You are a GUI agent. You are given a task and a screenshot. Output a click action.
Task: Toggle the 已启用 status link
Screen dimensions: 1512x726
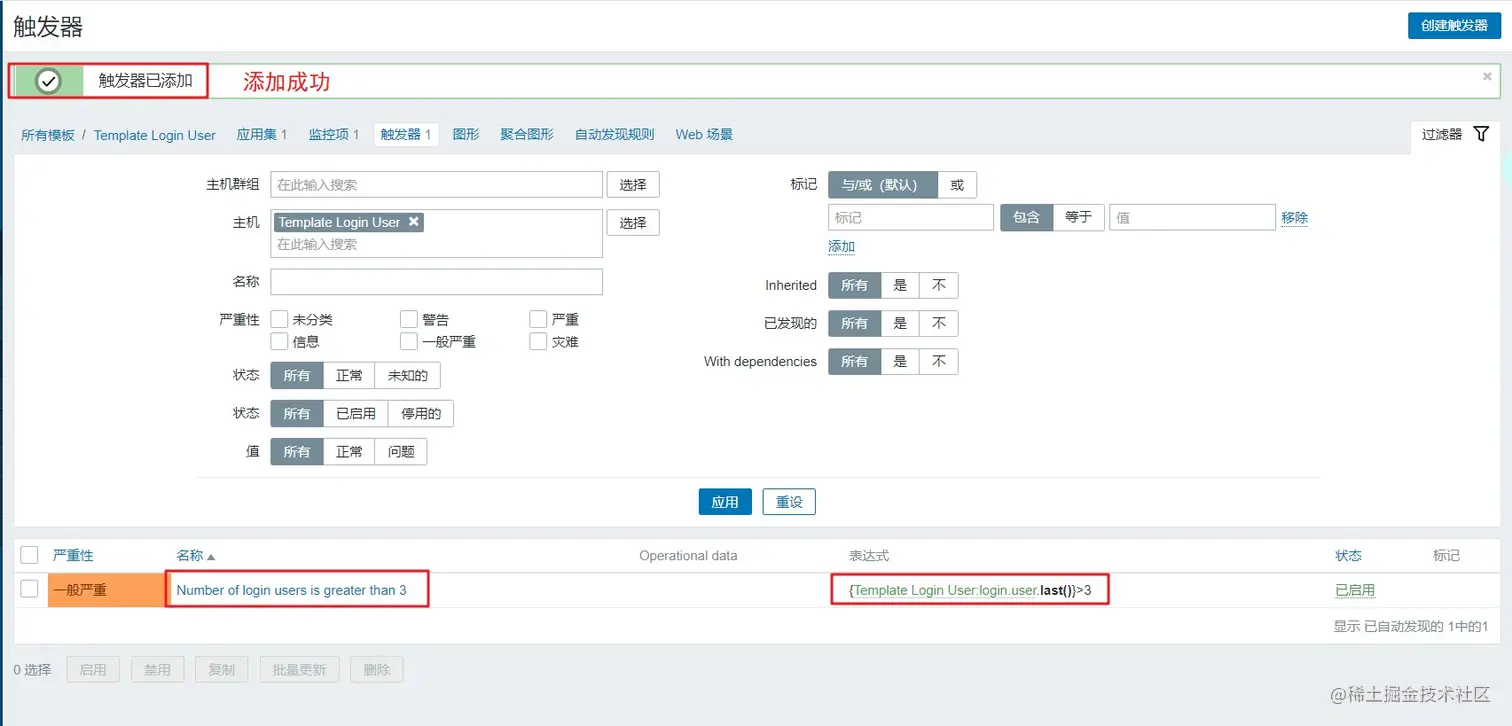pos(1355,590)
